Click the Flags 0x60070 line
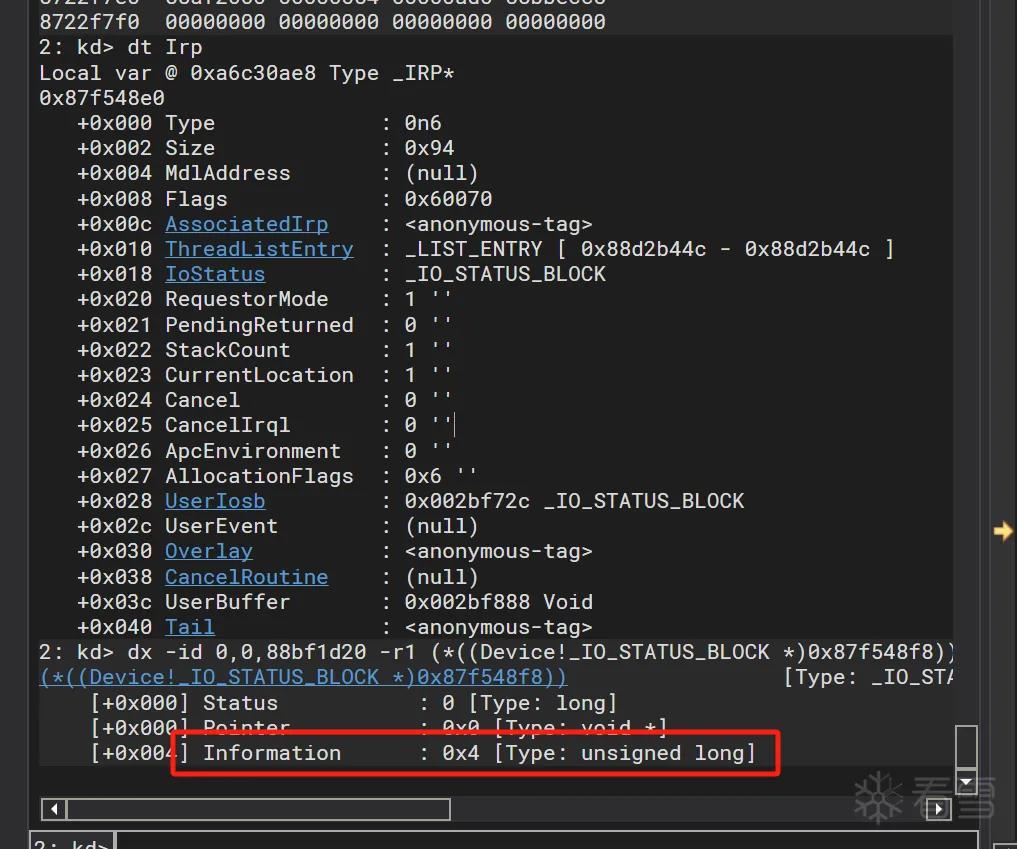This screenshot has width=1017, height=849. pyautogui.click(x=285, y=199)
